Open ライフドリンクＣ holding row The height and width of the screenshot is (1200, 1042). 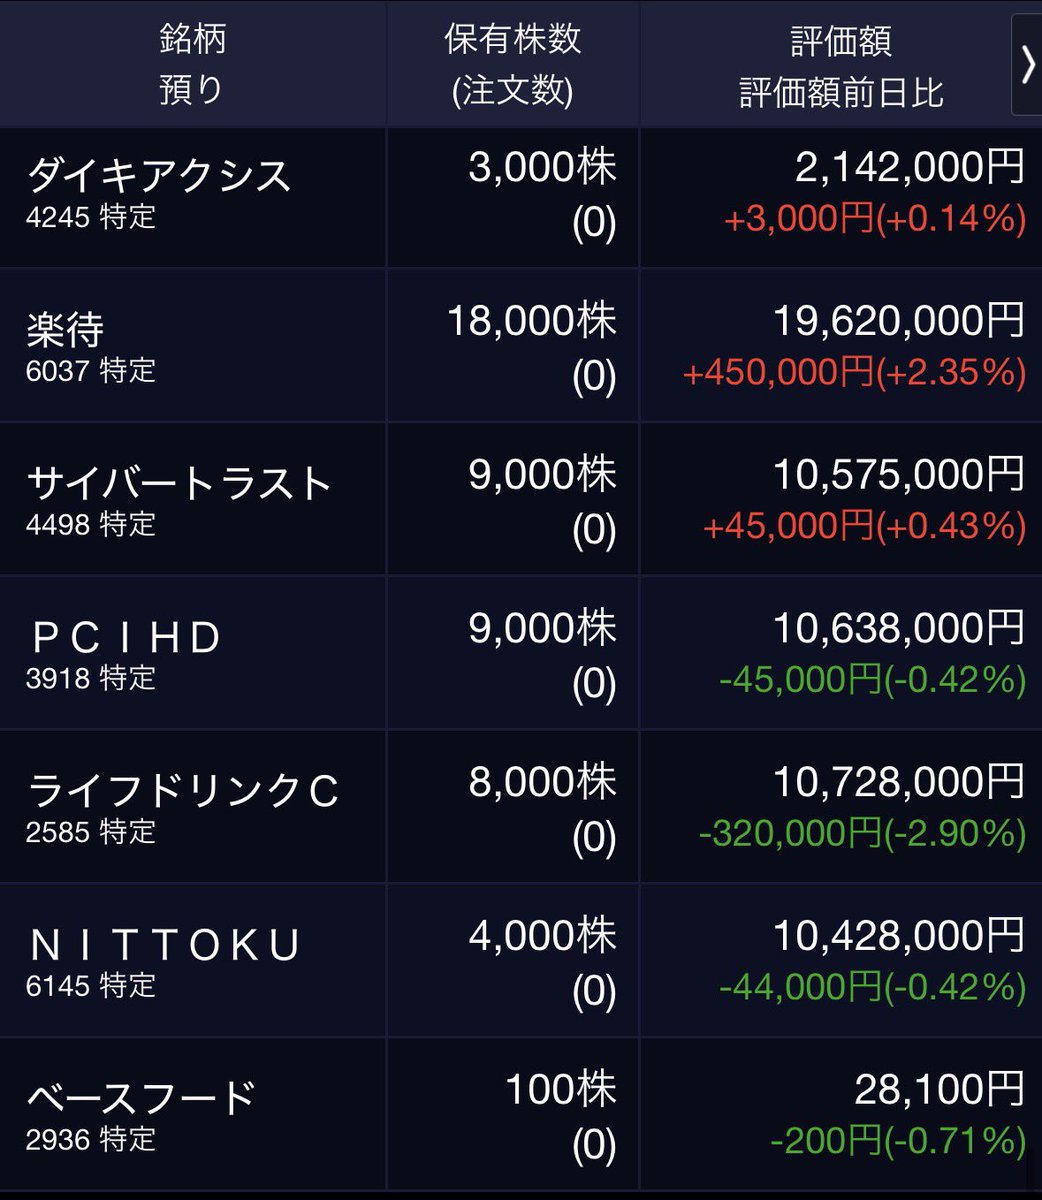[x=521, y=806]
